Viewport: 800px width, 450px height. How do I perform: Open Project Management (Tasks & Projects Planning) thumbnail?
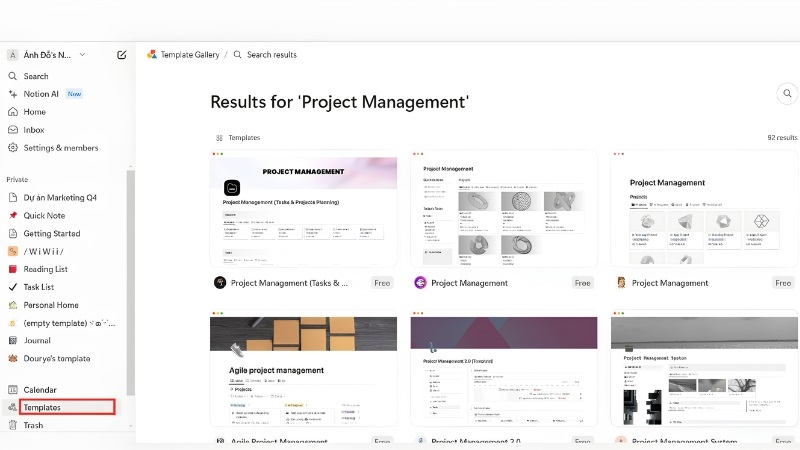303,209
